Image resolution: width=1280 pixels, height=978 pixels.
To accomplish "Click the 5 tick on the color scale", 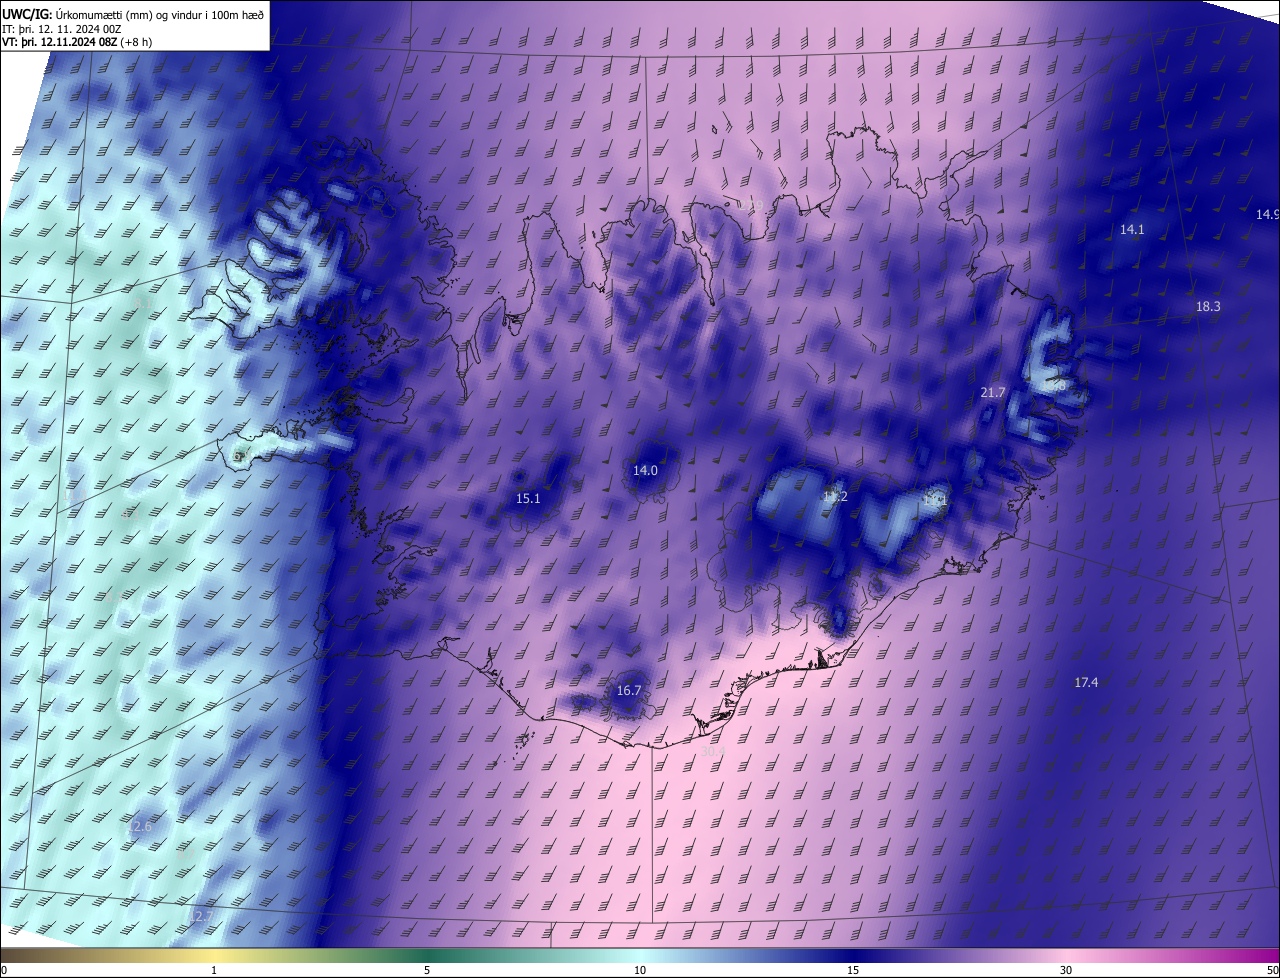I will coord(427,970).
